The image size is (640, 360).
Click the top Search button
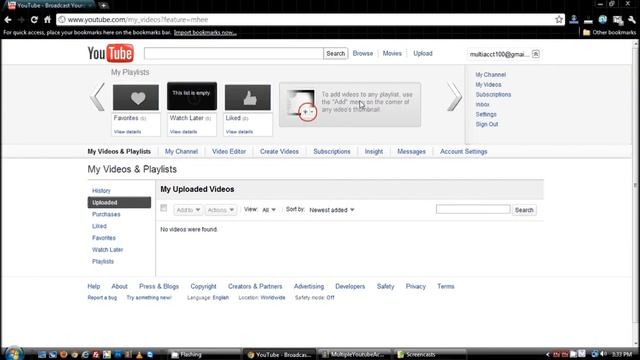coord(336,53)
